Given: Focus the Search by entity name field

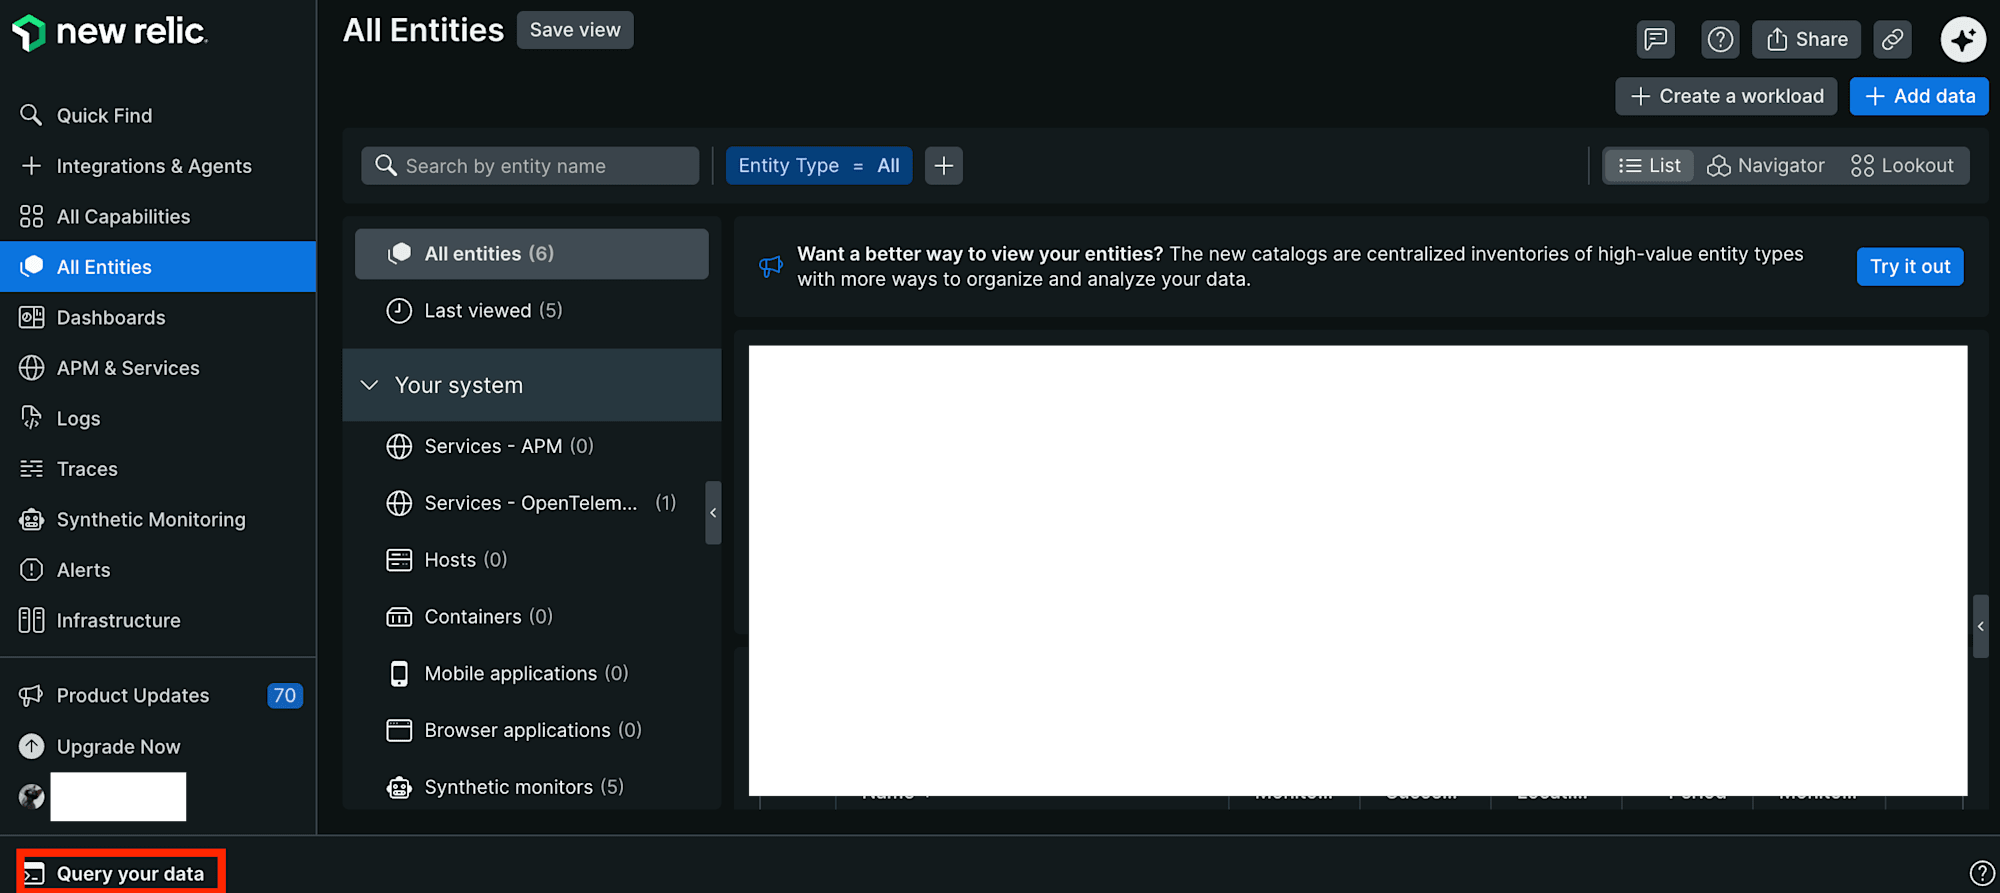Looking at the screenshot, I should [x=530, y=166].
